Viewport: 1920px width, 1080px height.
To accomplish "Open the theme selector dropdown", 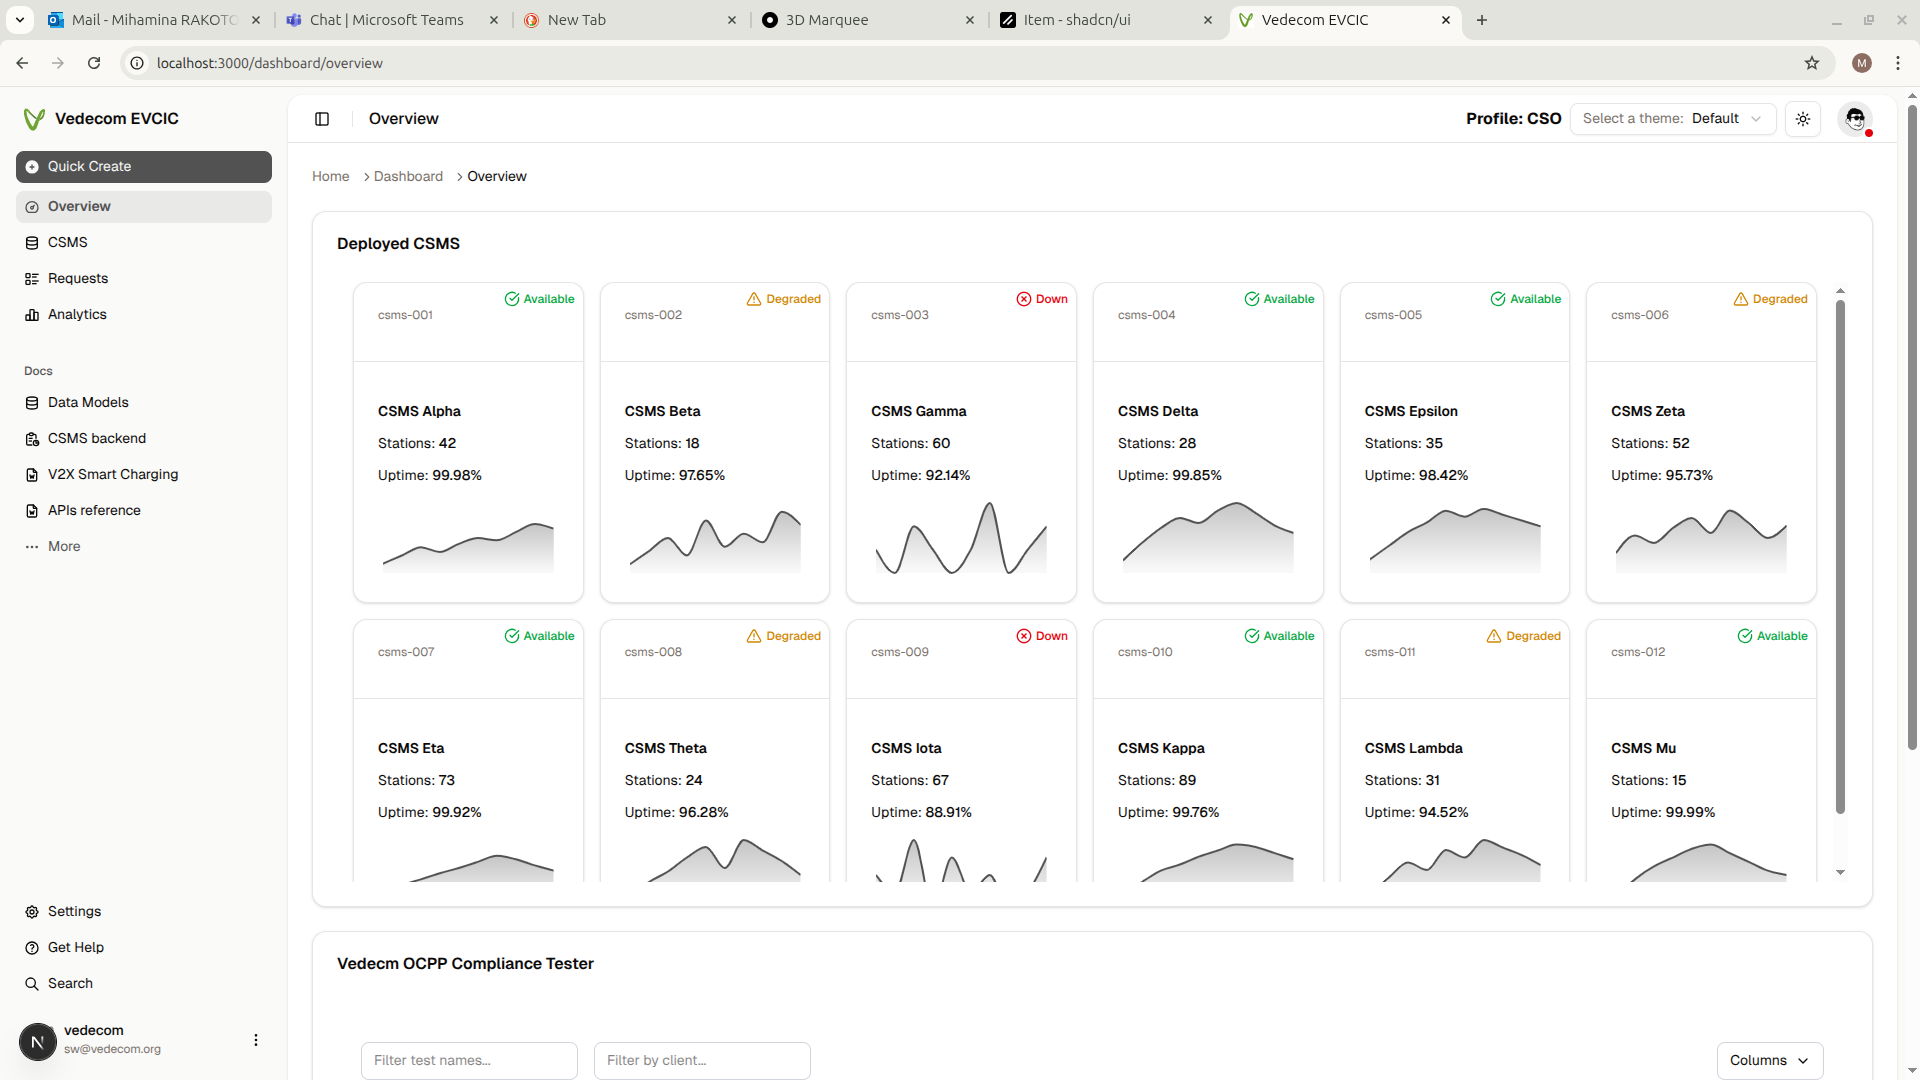I will click(x=1673, y=119).
